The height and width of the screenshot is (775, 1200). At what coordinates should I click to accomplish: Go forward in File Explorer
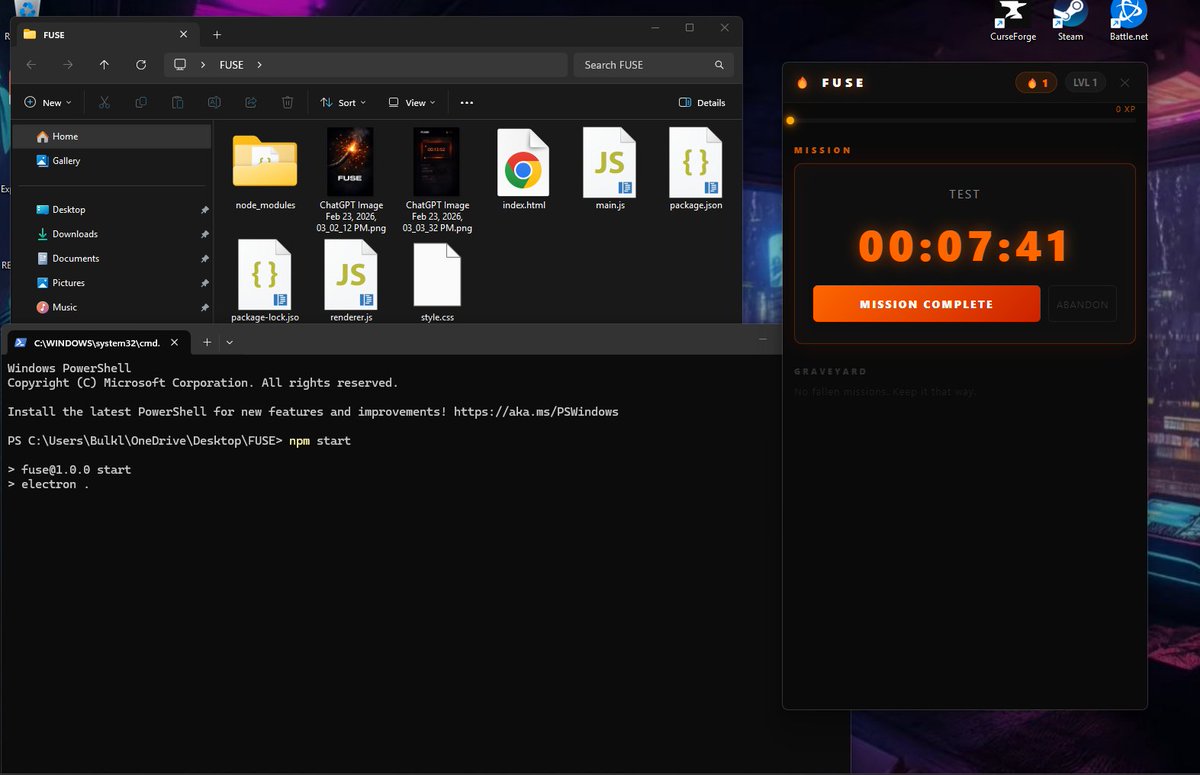click(x=67, y=65)
